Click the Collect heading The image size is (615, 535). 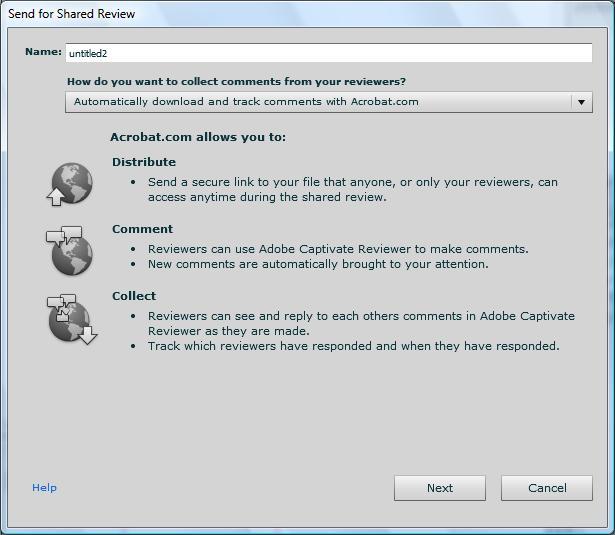pos(134,296)
